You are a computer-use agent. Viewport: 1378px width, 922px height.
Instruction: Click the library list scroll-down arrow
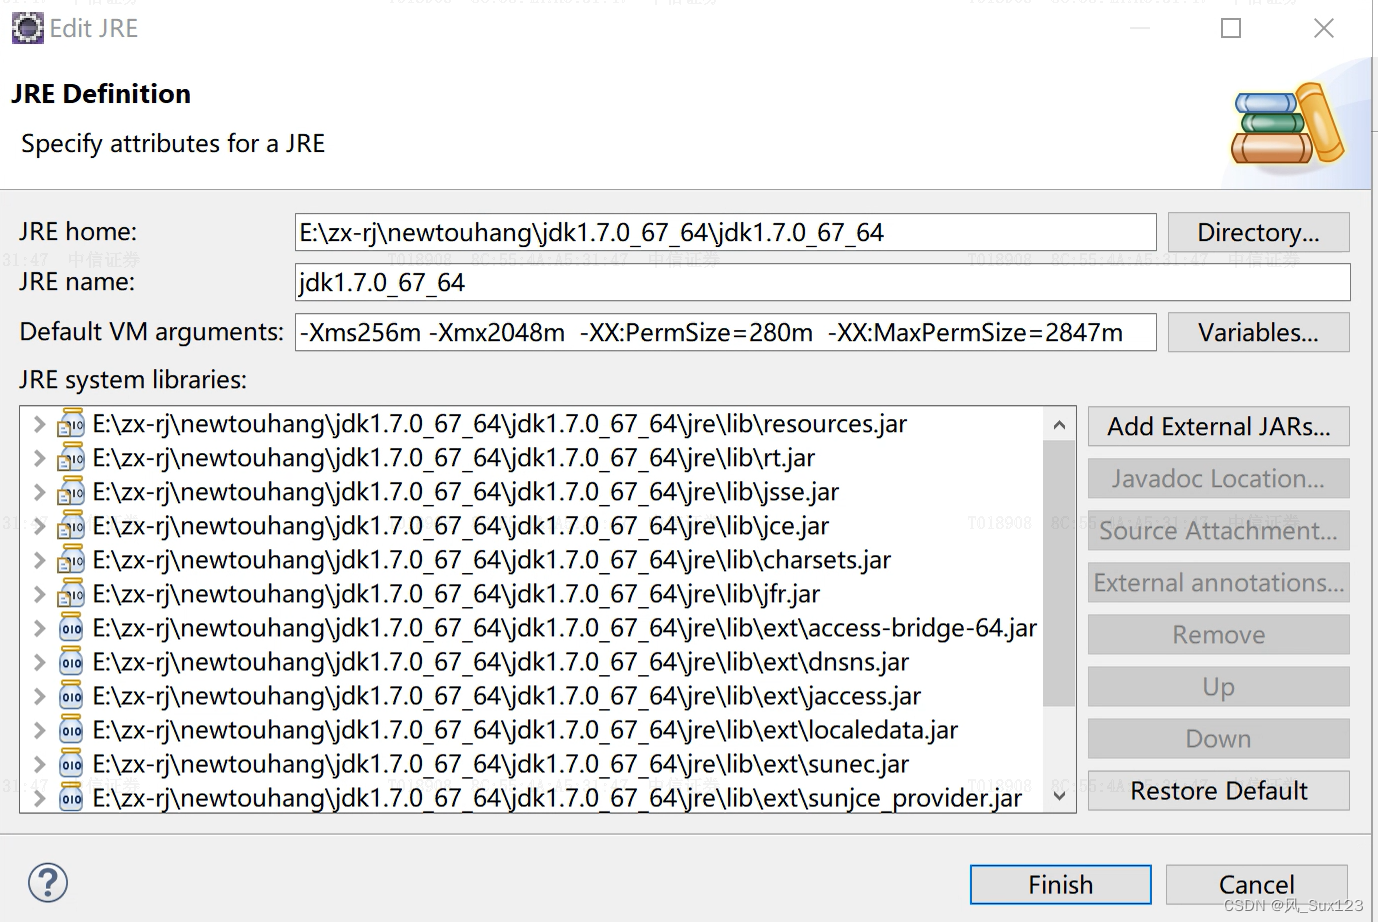pos(1059,796)
